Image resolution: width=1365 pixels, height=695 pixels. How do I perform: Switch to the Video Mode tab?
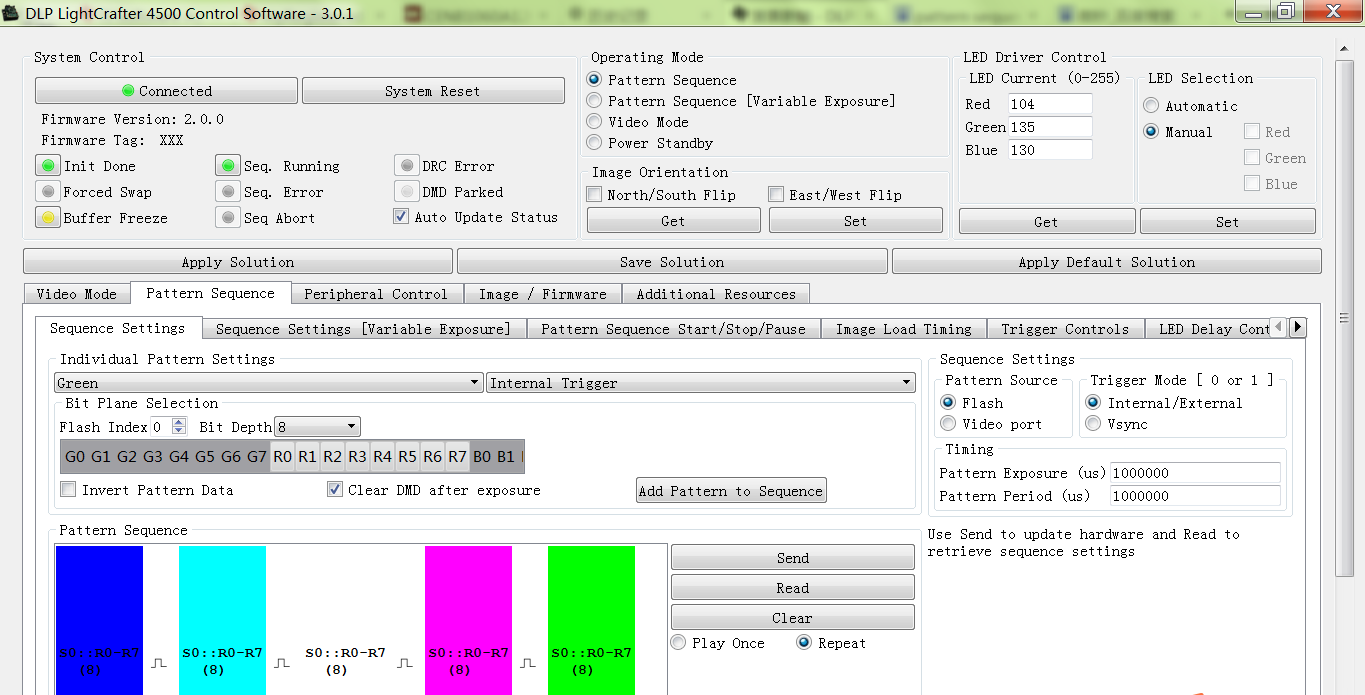pos(77,294)
